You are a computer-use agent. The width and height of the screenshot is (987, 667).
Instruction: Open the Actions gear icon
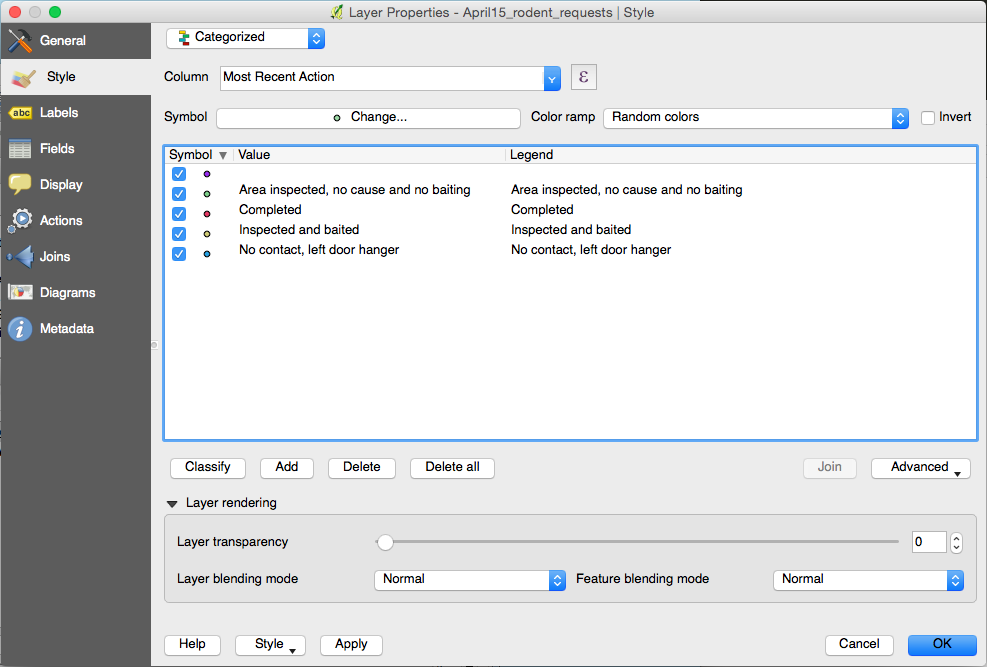pyautogui.click(x=20, y=221)
